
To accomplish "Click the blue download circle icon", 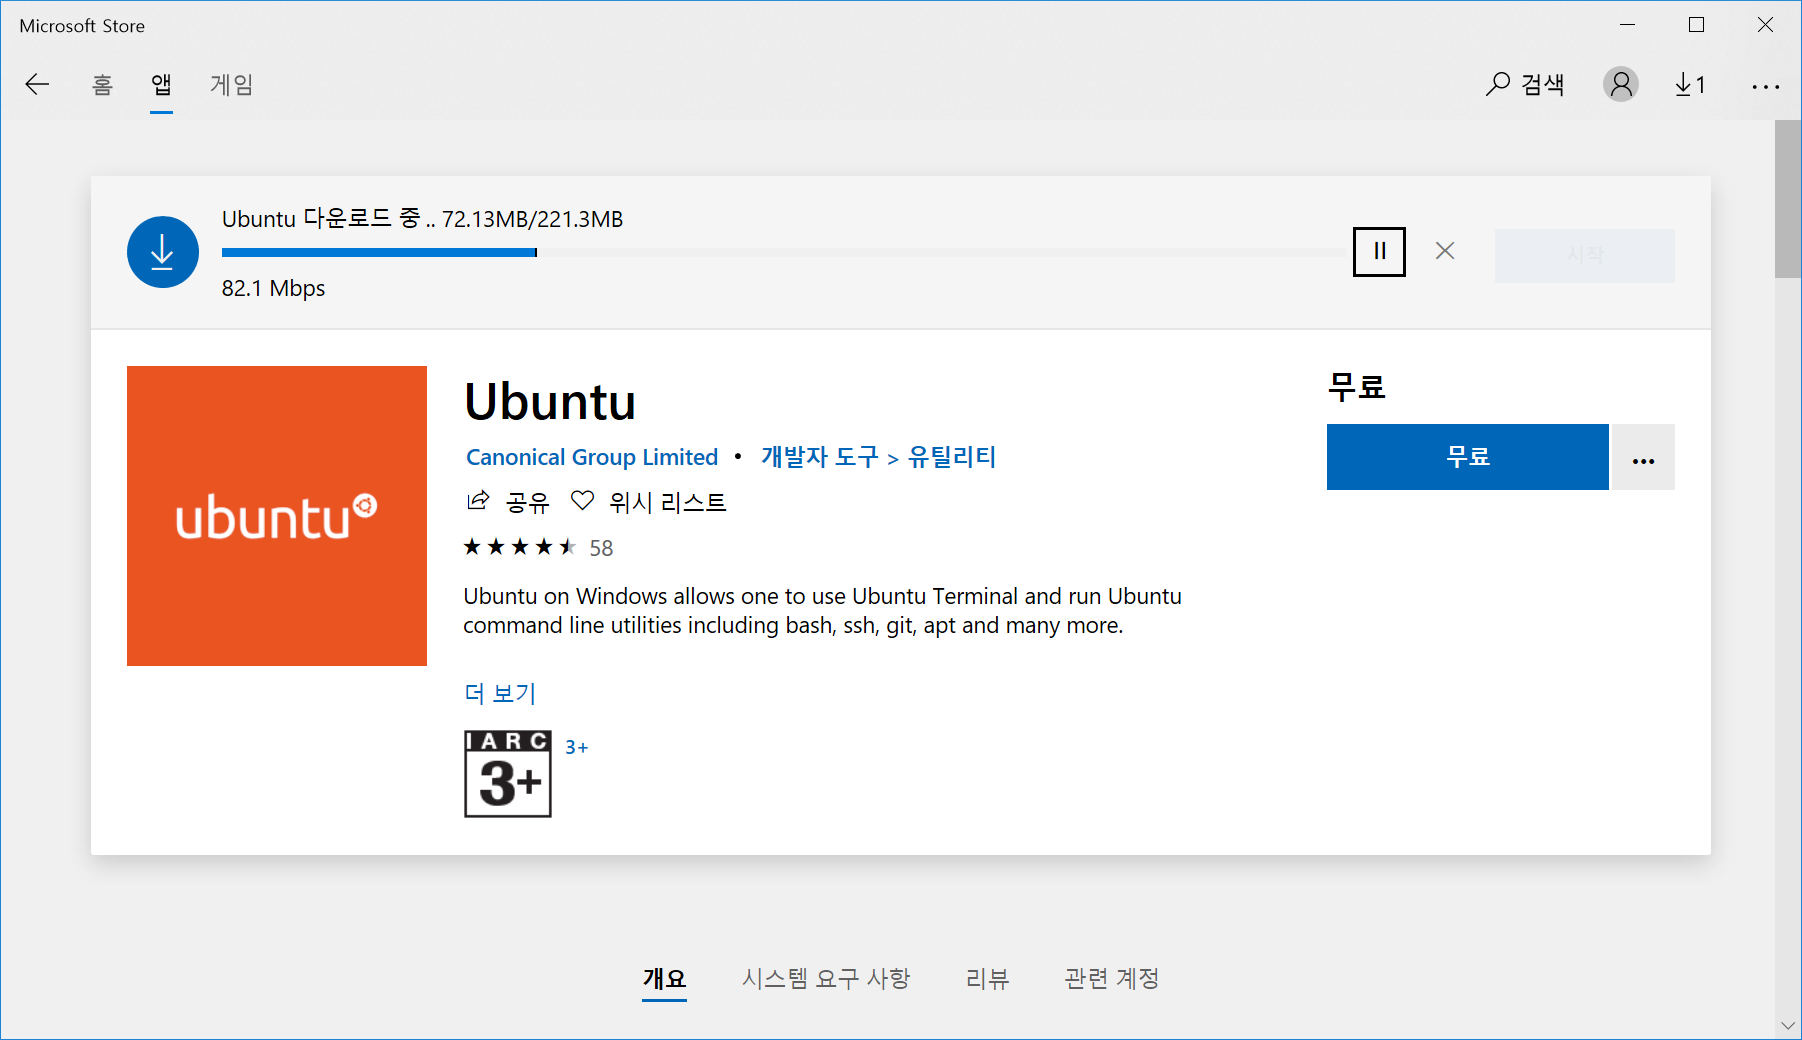I will coord(163,252).
